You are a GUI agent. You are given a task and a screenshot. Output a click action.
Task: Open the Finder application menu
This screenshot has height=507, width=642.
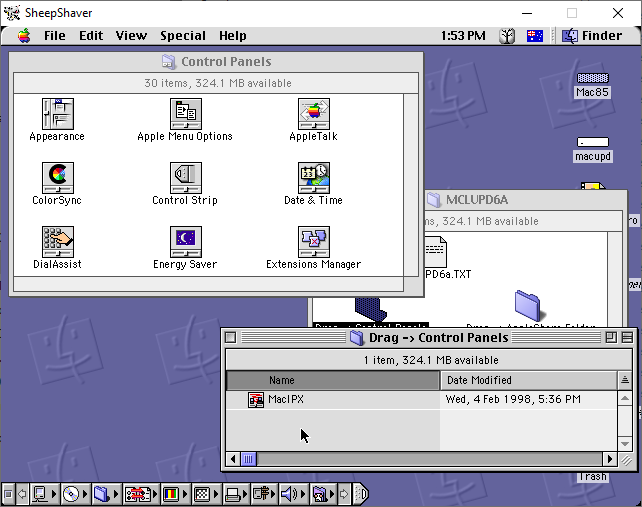pyautogui.click(x=592, y=36)
